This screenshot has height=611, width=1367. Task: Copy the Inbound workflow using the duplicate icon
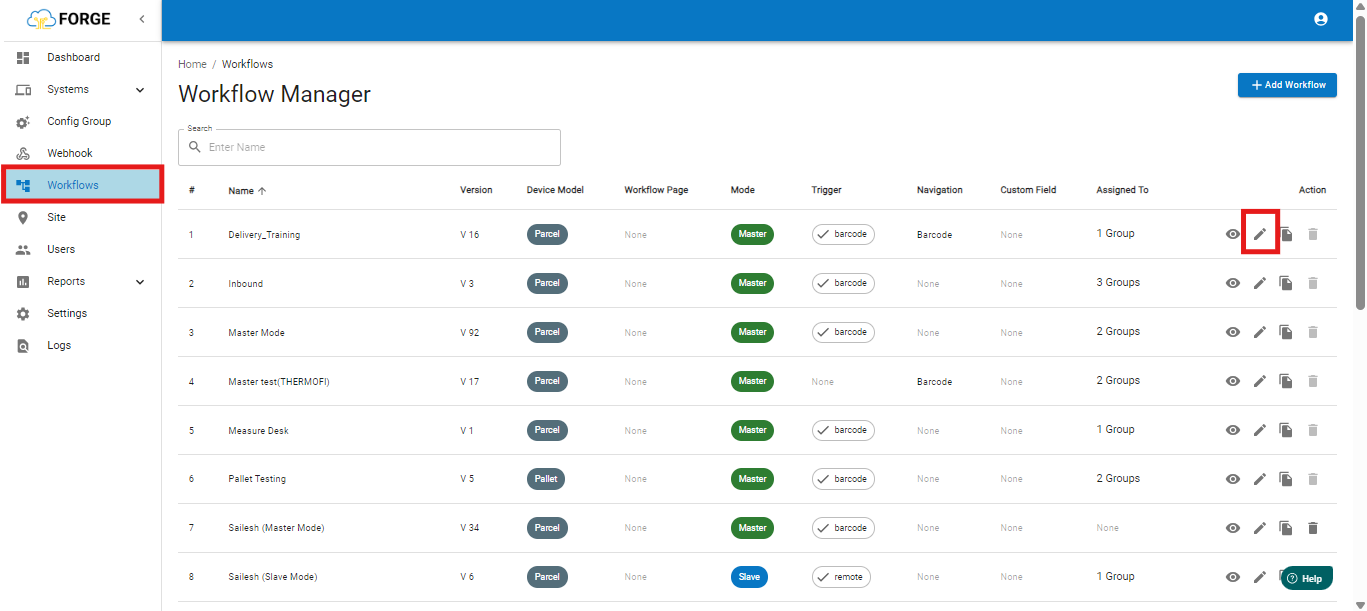pyautogui.click(x=1286, y=283)
